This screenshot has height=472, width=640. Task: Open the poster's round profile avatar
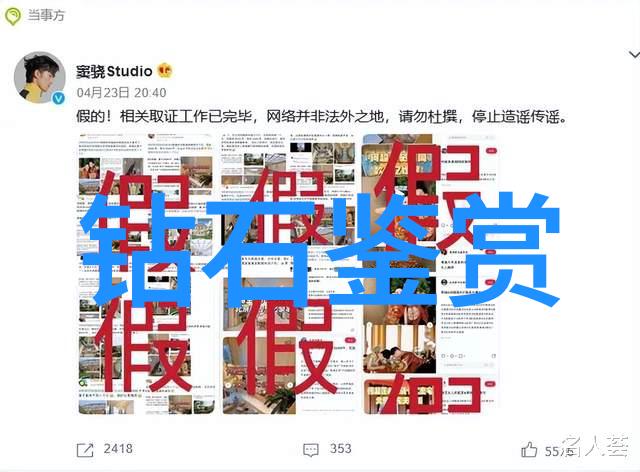tap(40, 77)
